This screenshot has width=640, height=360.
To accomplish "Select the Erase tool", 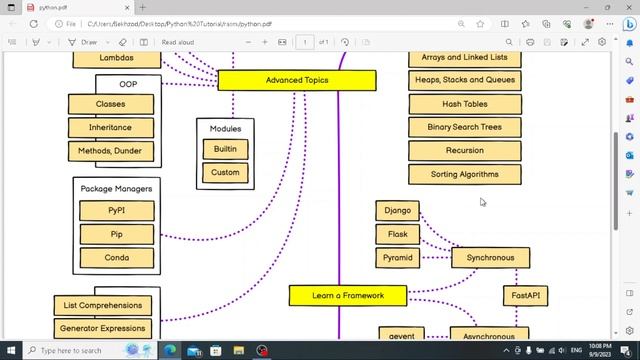I will [x=122, y=42].
